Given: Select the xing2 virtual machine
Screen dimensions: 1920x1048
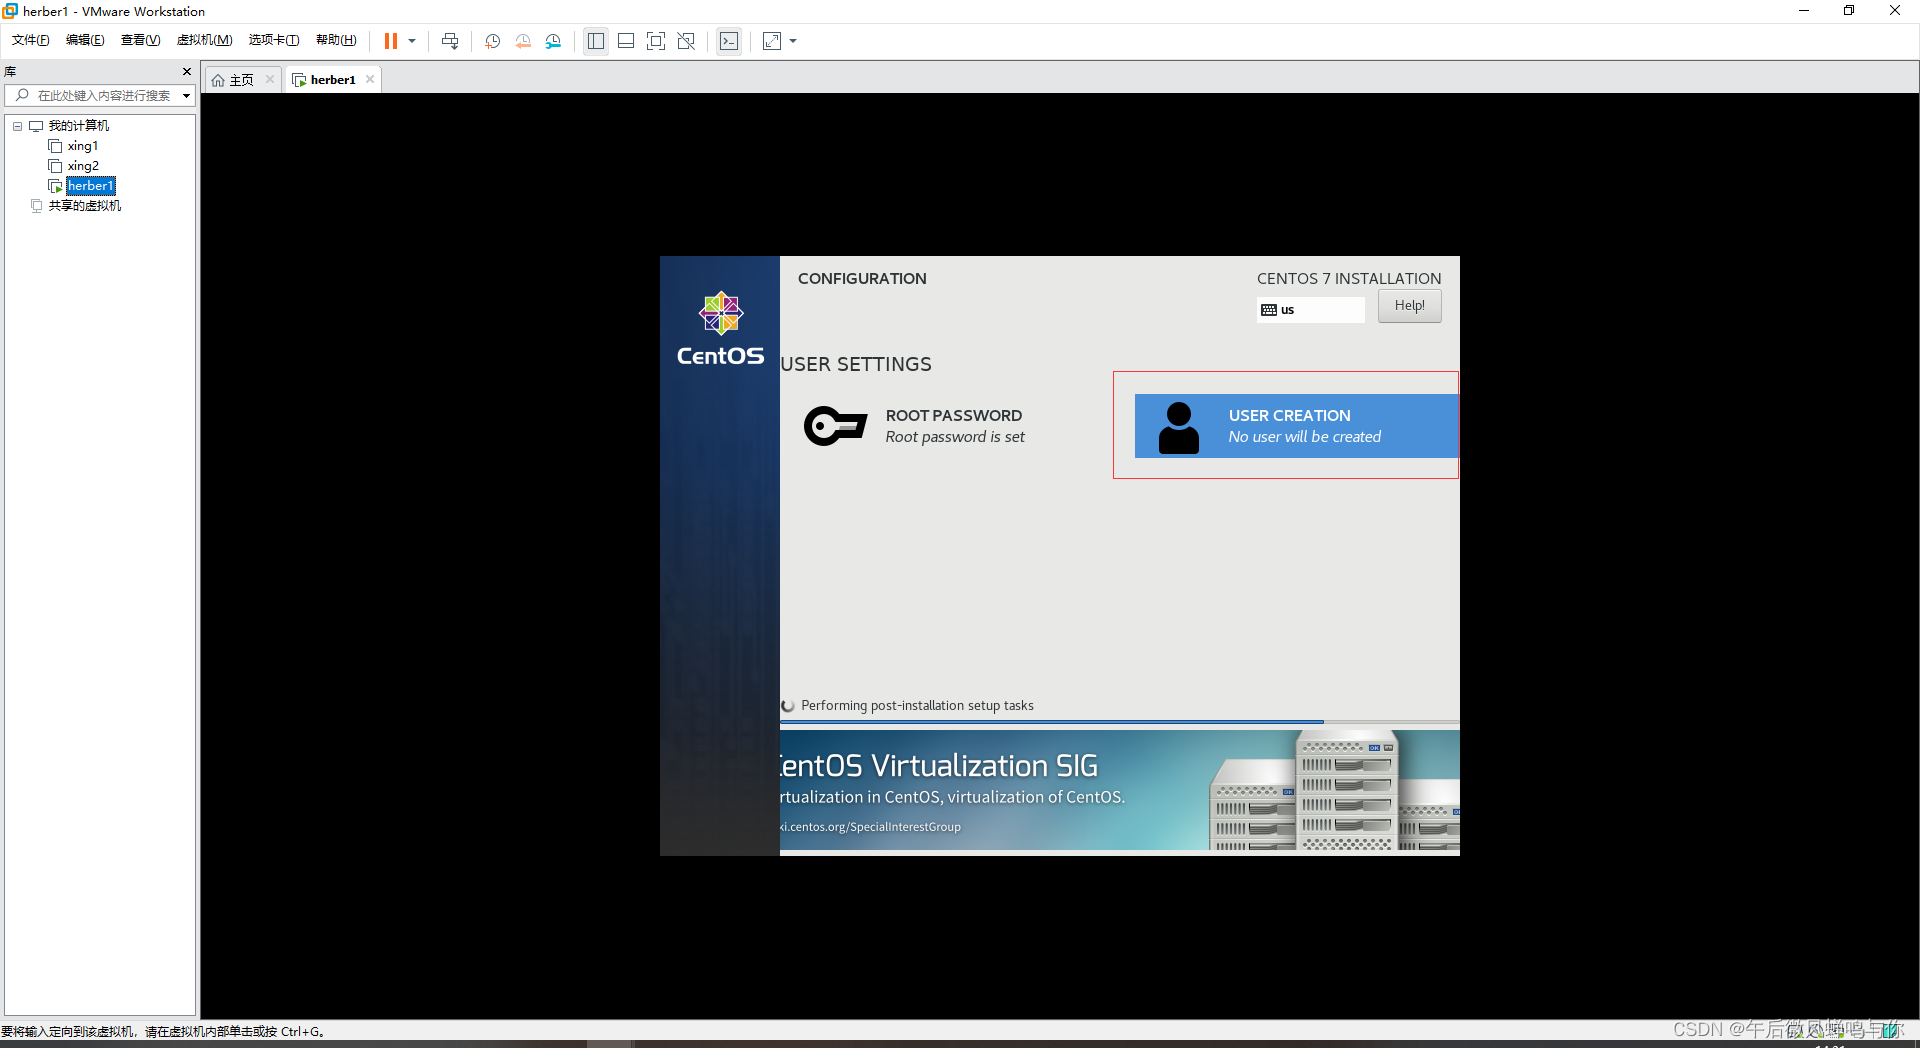Looking at the screenshot, I should (x=83, y=166).
